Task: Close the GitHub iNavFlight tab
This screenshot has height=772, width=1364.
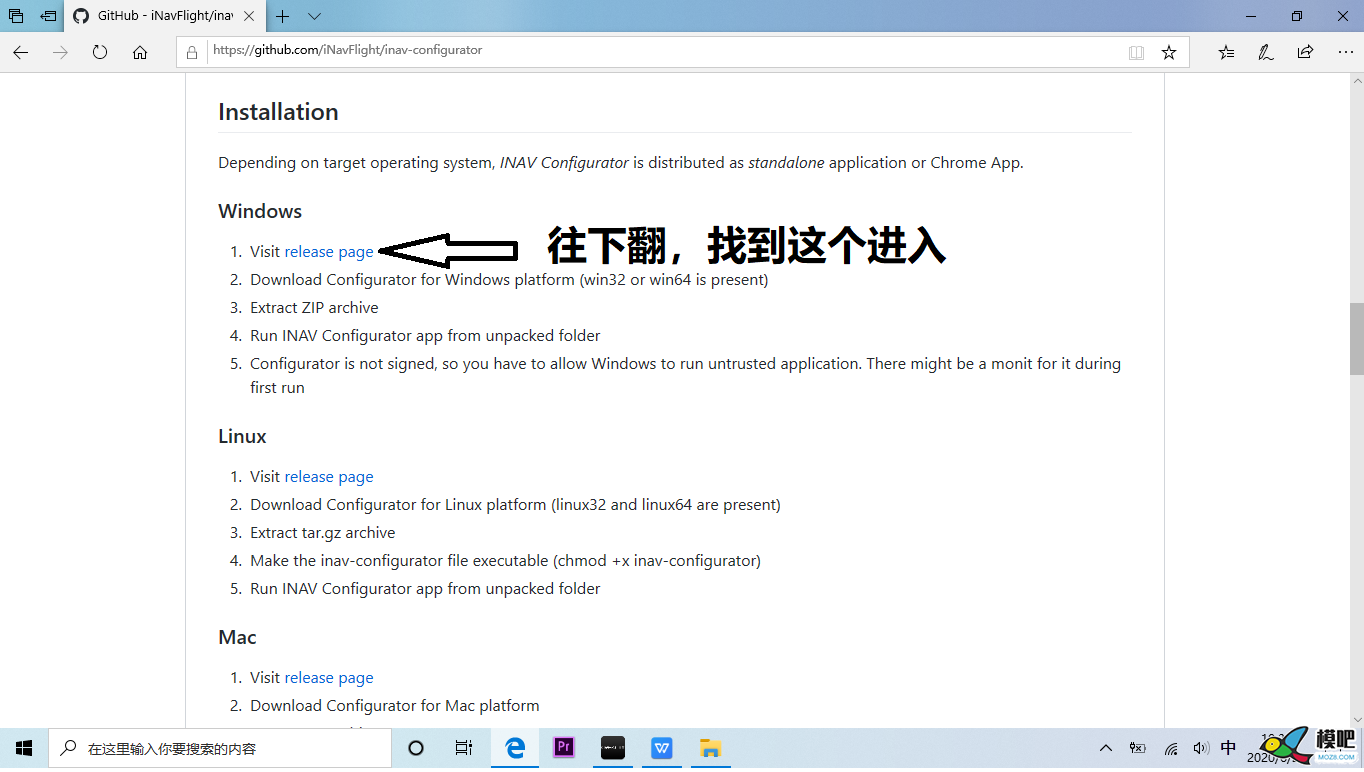Action: (x=248, y=16)
